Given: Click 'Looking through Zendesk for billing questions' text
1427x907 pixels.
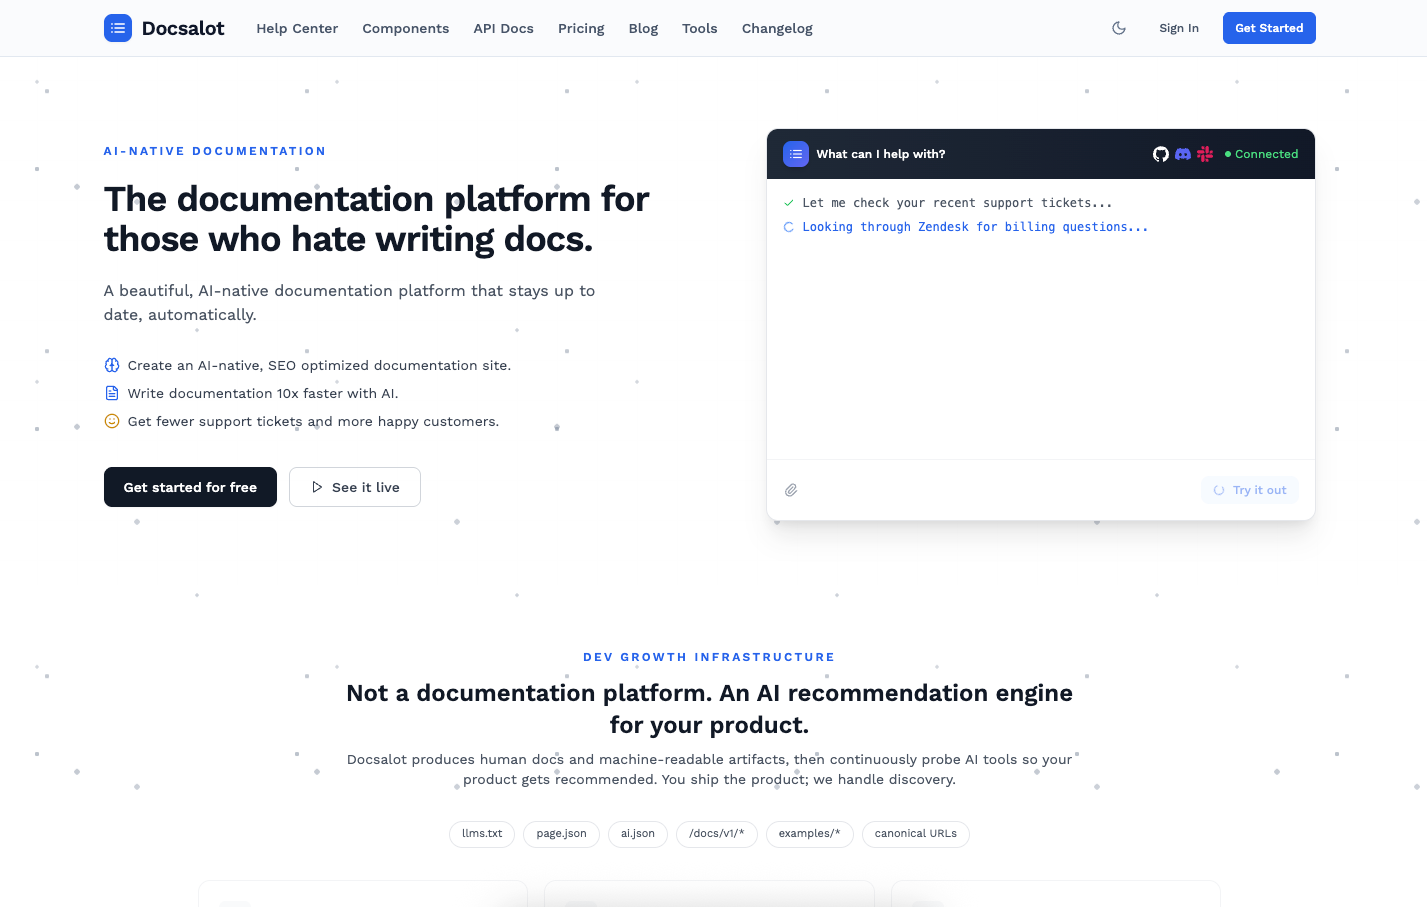Looking at the screenshot, I should [975, 227].
